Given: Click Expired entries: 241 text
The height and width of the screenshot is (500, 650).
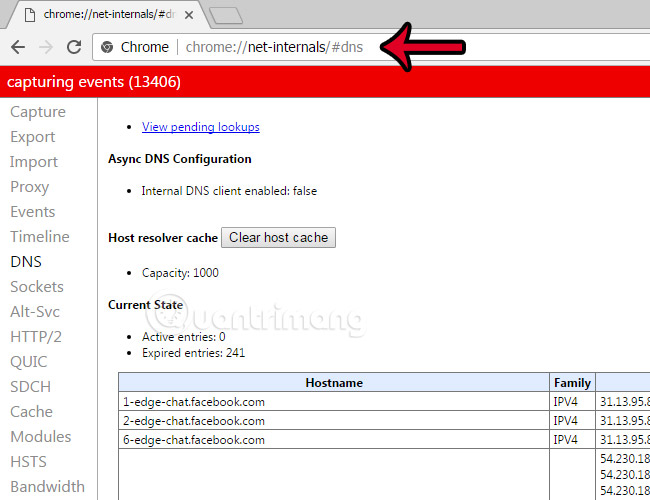Looking at the screenshot, I should pyautogui.click(x=193, y=353).
